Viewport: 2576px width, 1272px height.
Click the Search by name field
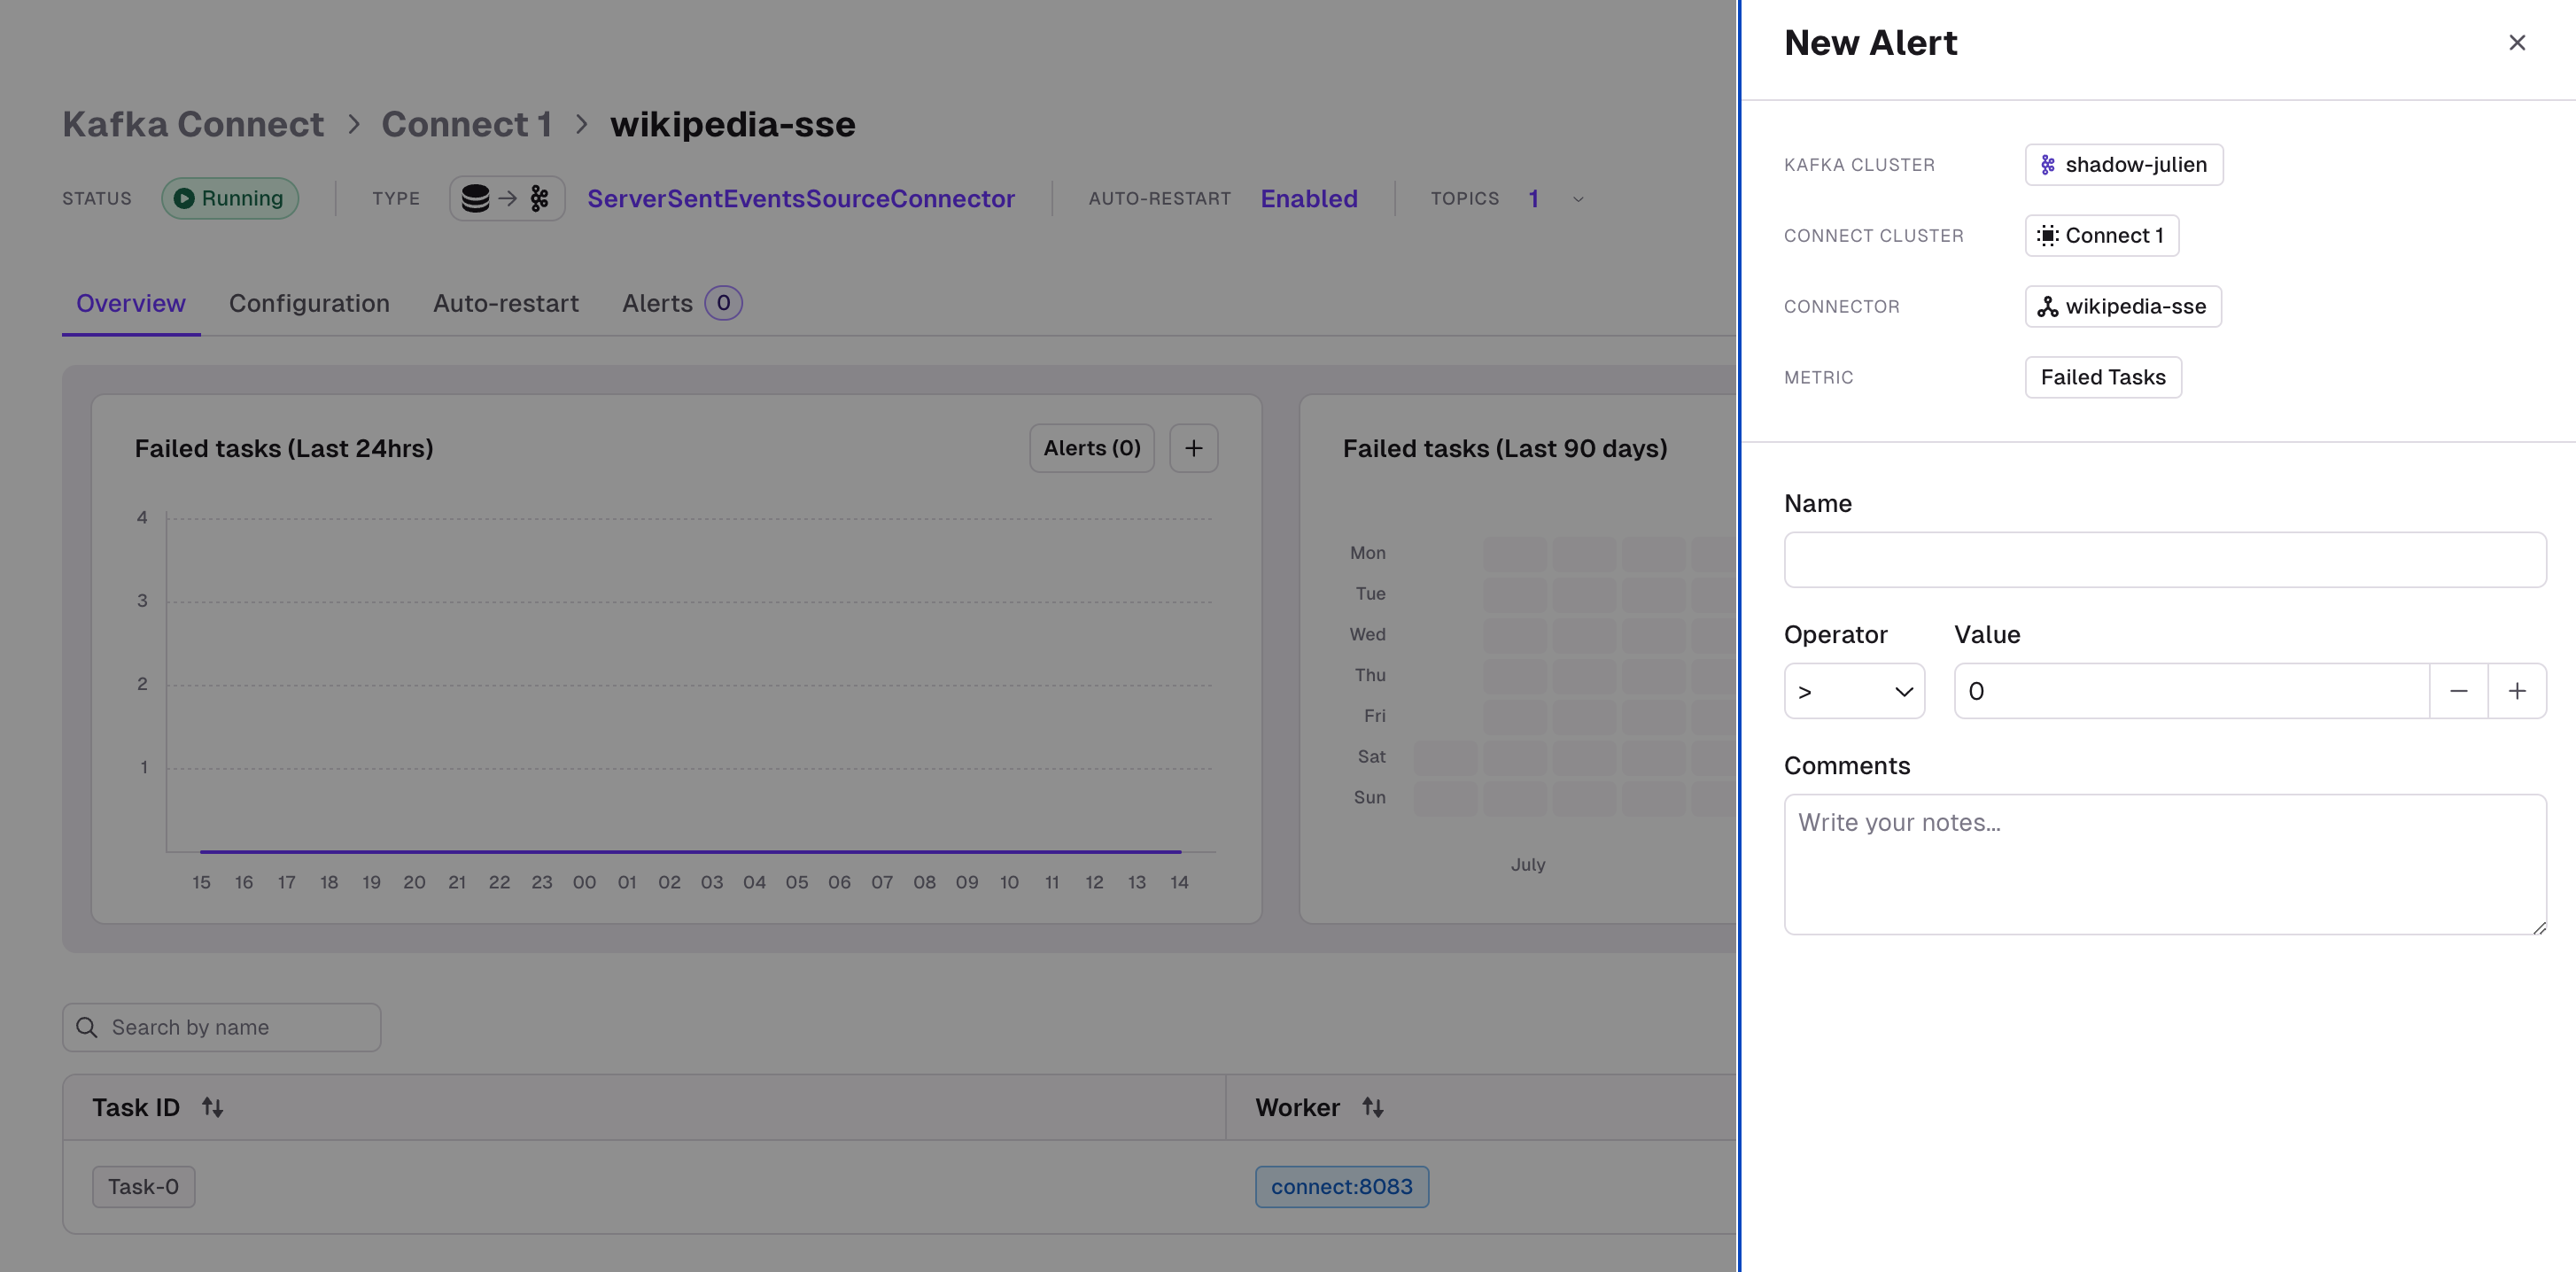point(221,1027)
